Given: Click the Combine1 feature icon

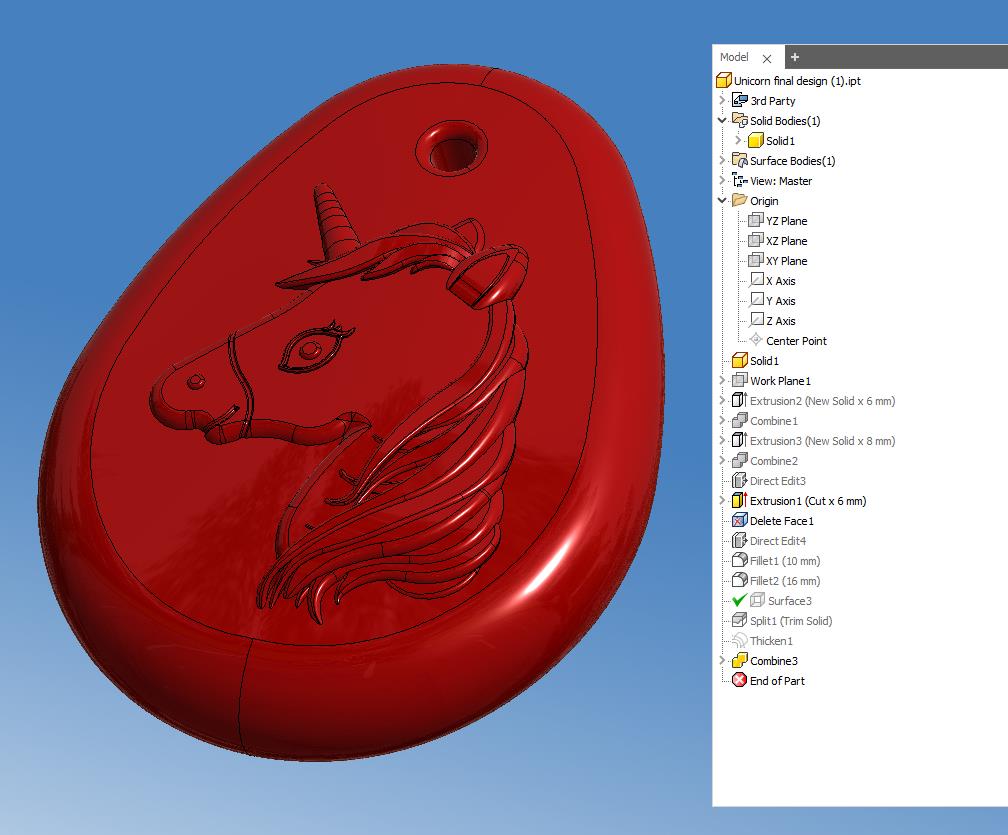Looking at the screenshot, I should [740, 420].
